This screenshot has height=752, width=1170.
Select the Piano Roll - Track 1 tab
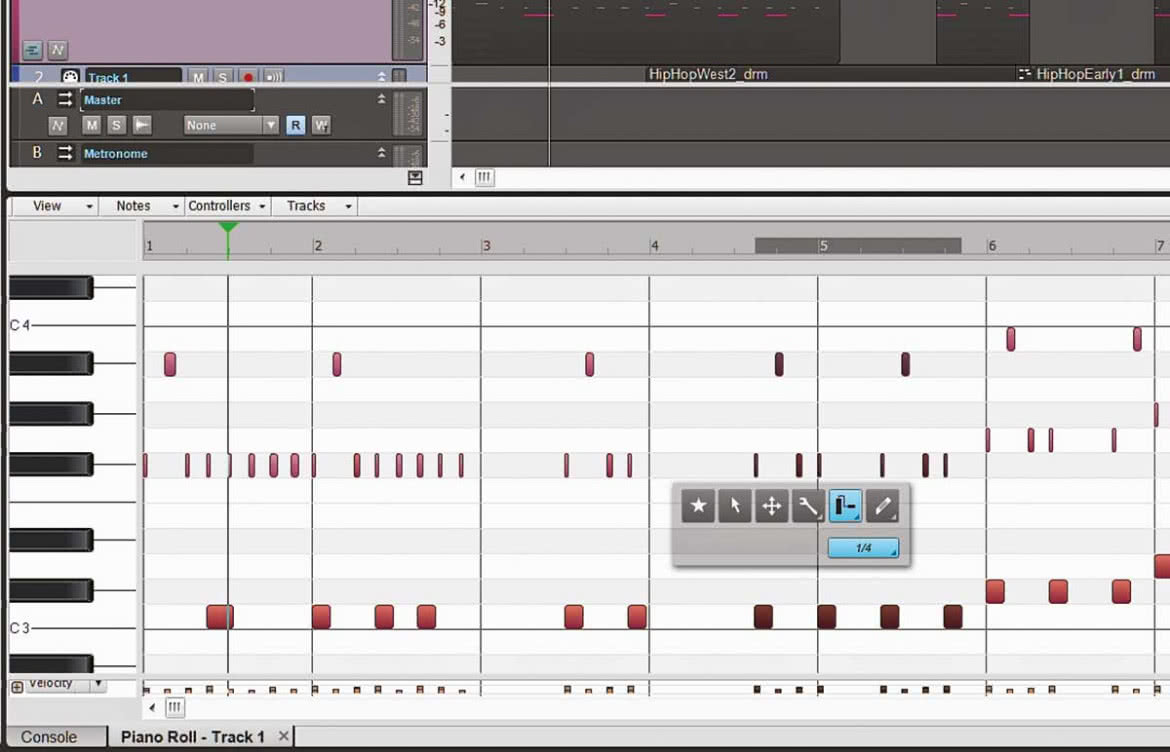tap(193, 736)
